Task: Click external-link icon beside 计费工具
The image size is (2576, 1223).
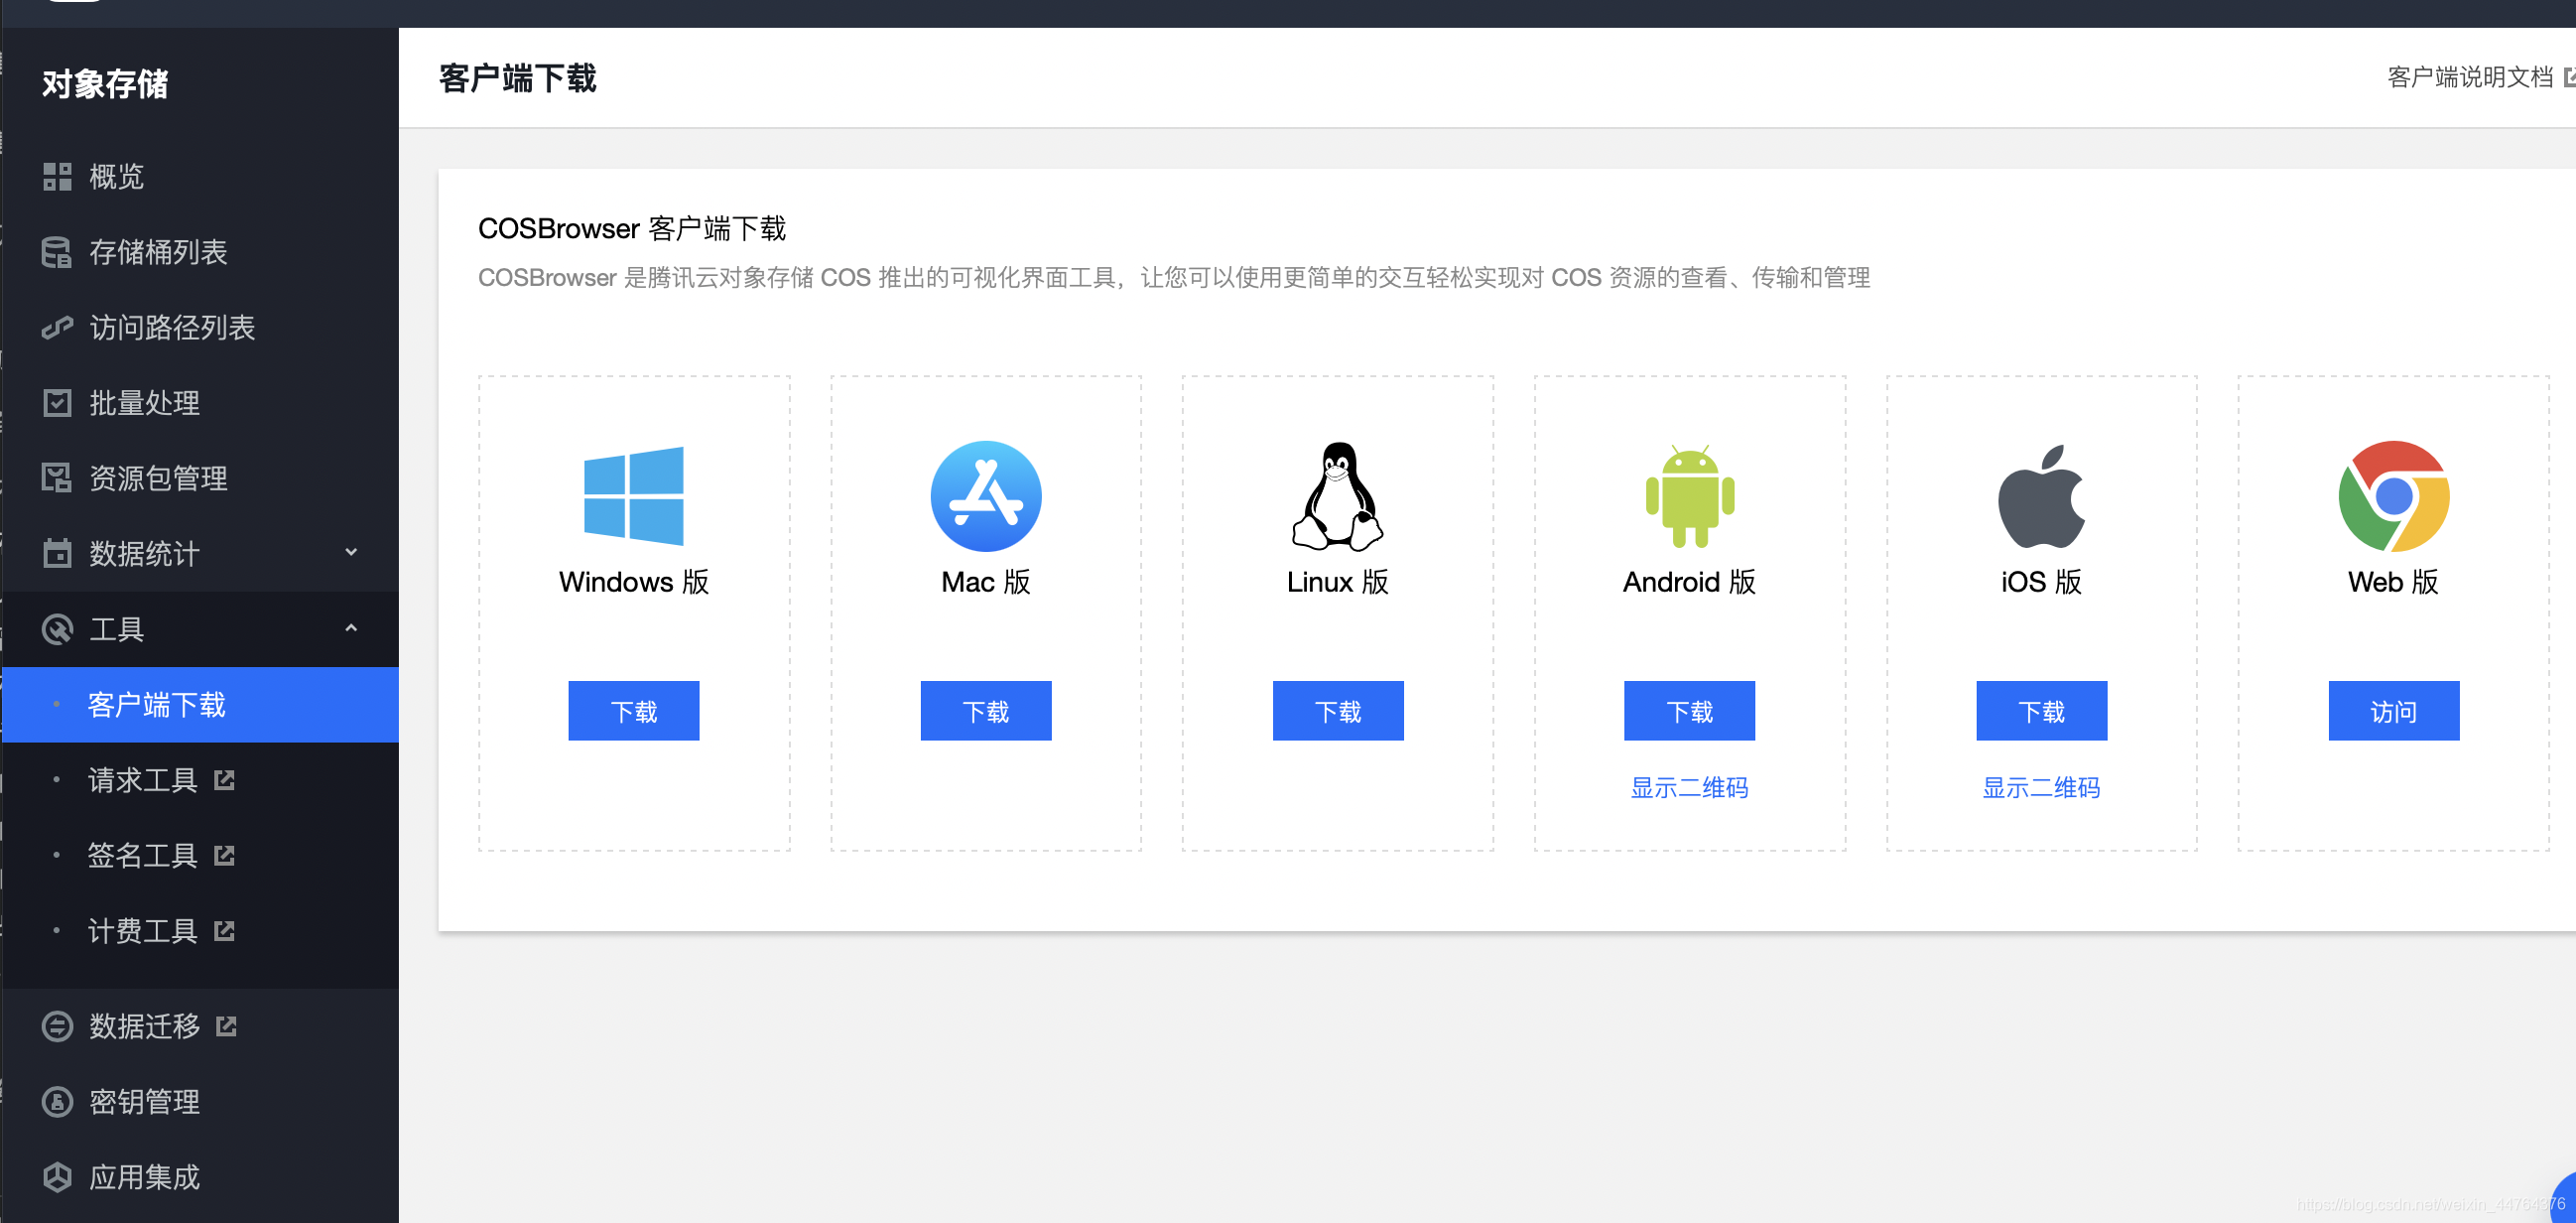Action: pyautogui.click(x=225, y=931)
